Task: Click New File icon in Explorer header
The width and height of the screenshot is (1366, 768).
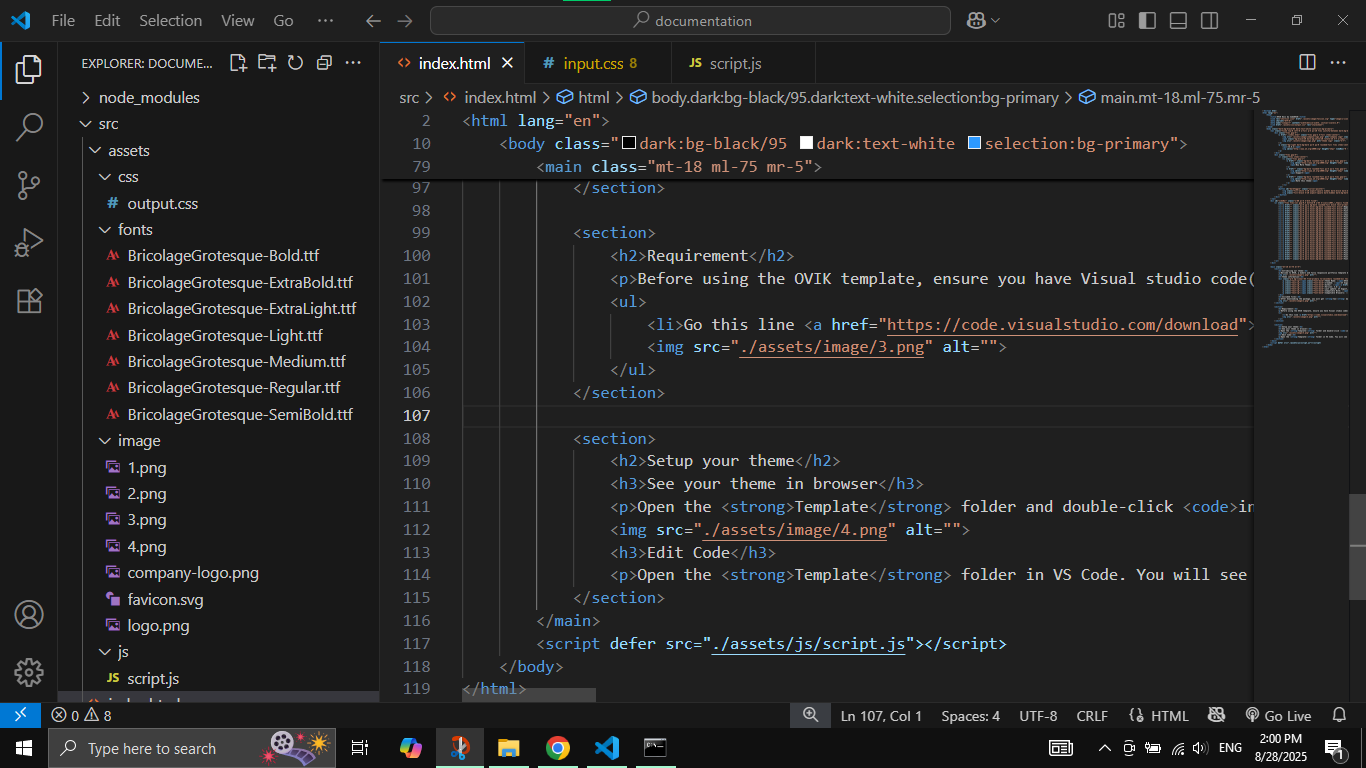Action: tap(238, 63)
